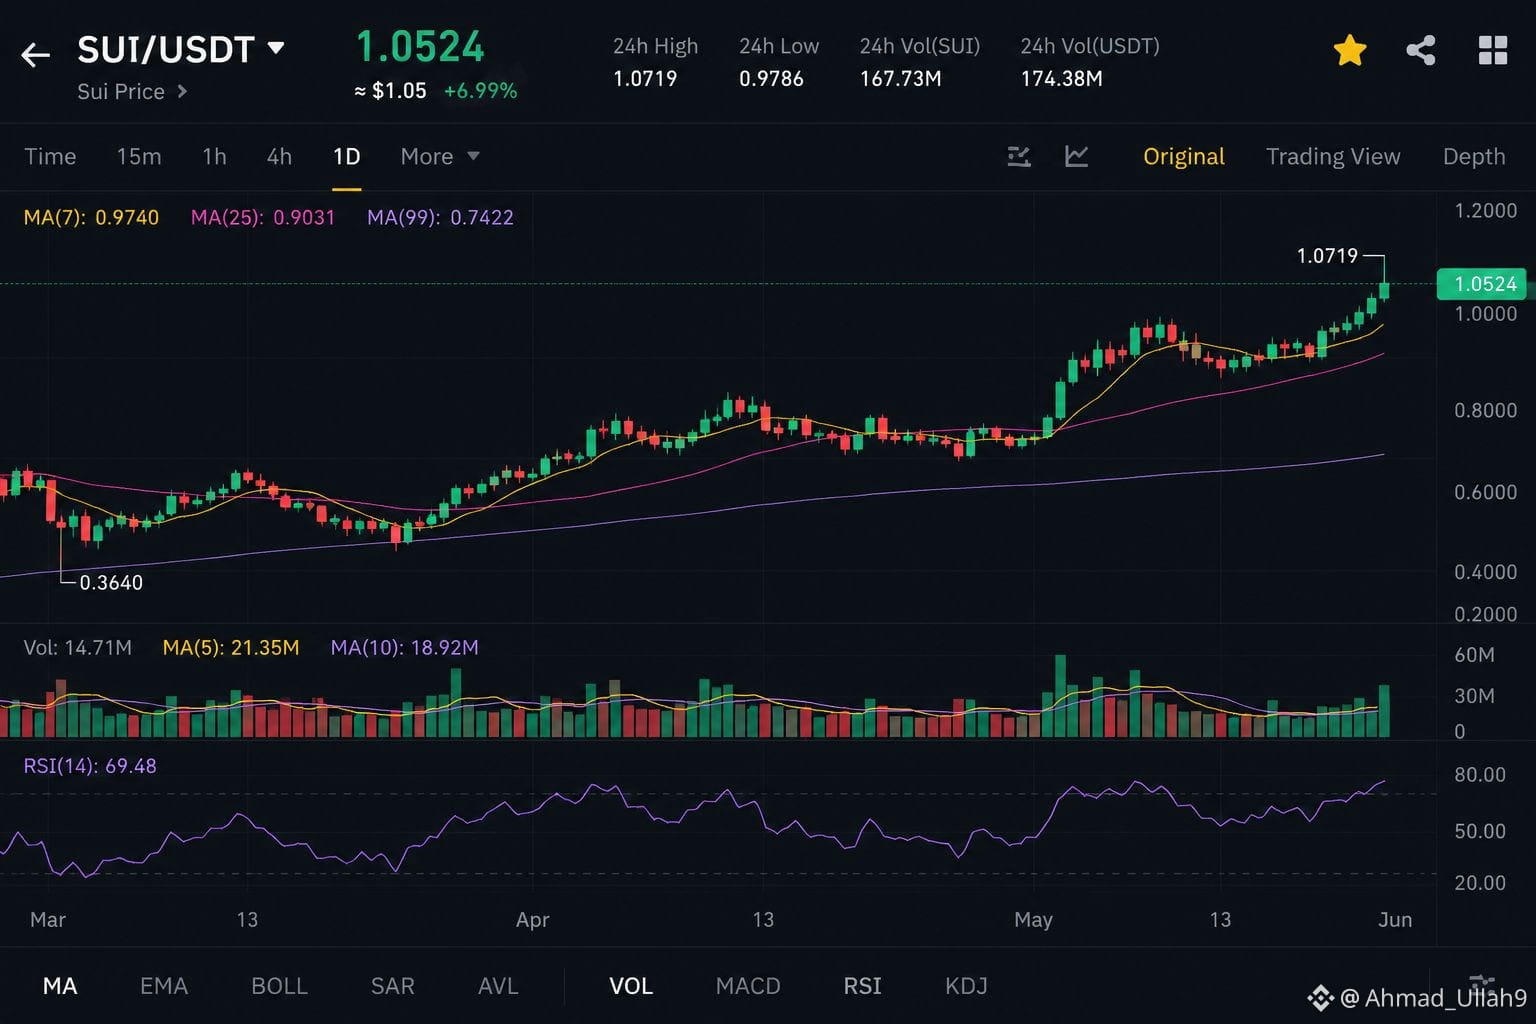Click the 24h Vol(SUI) value 167.73M
The width and height of the screenshot is (1536, 1024).
pos(900,78)
